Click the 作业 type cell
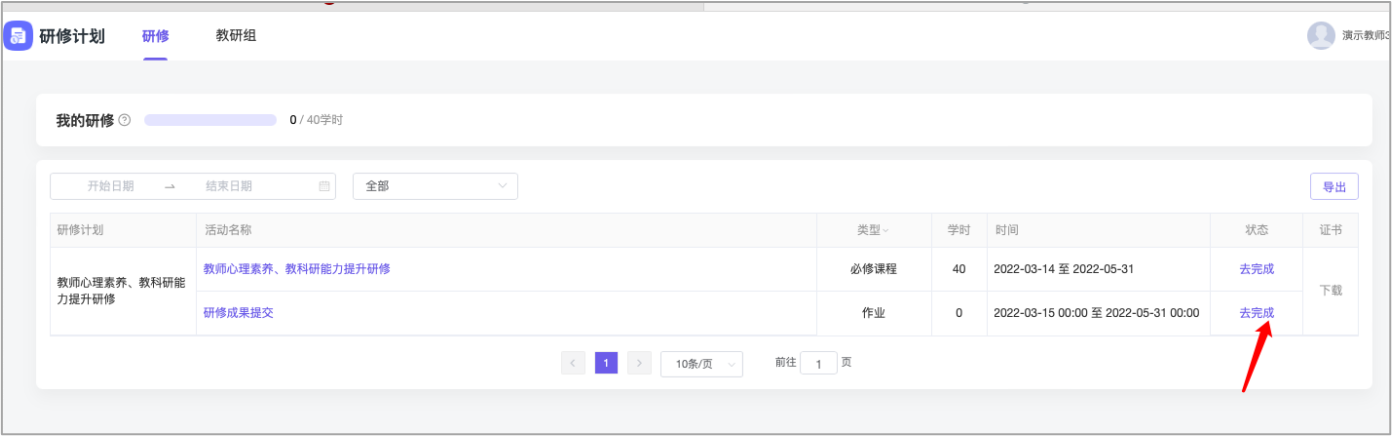Viewport: 1392px width, 436px height. [874, 313]
